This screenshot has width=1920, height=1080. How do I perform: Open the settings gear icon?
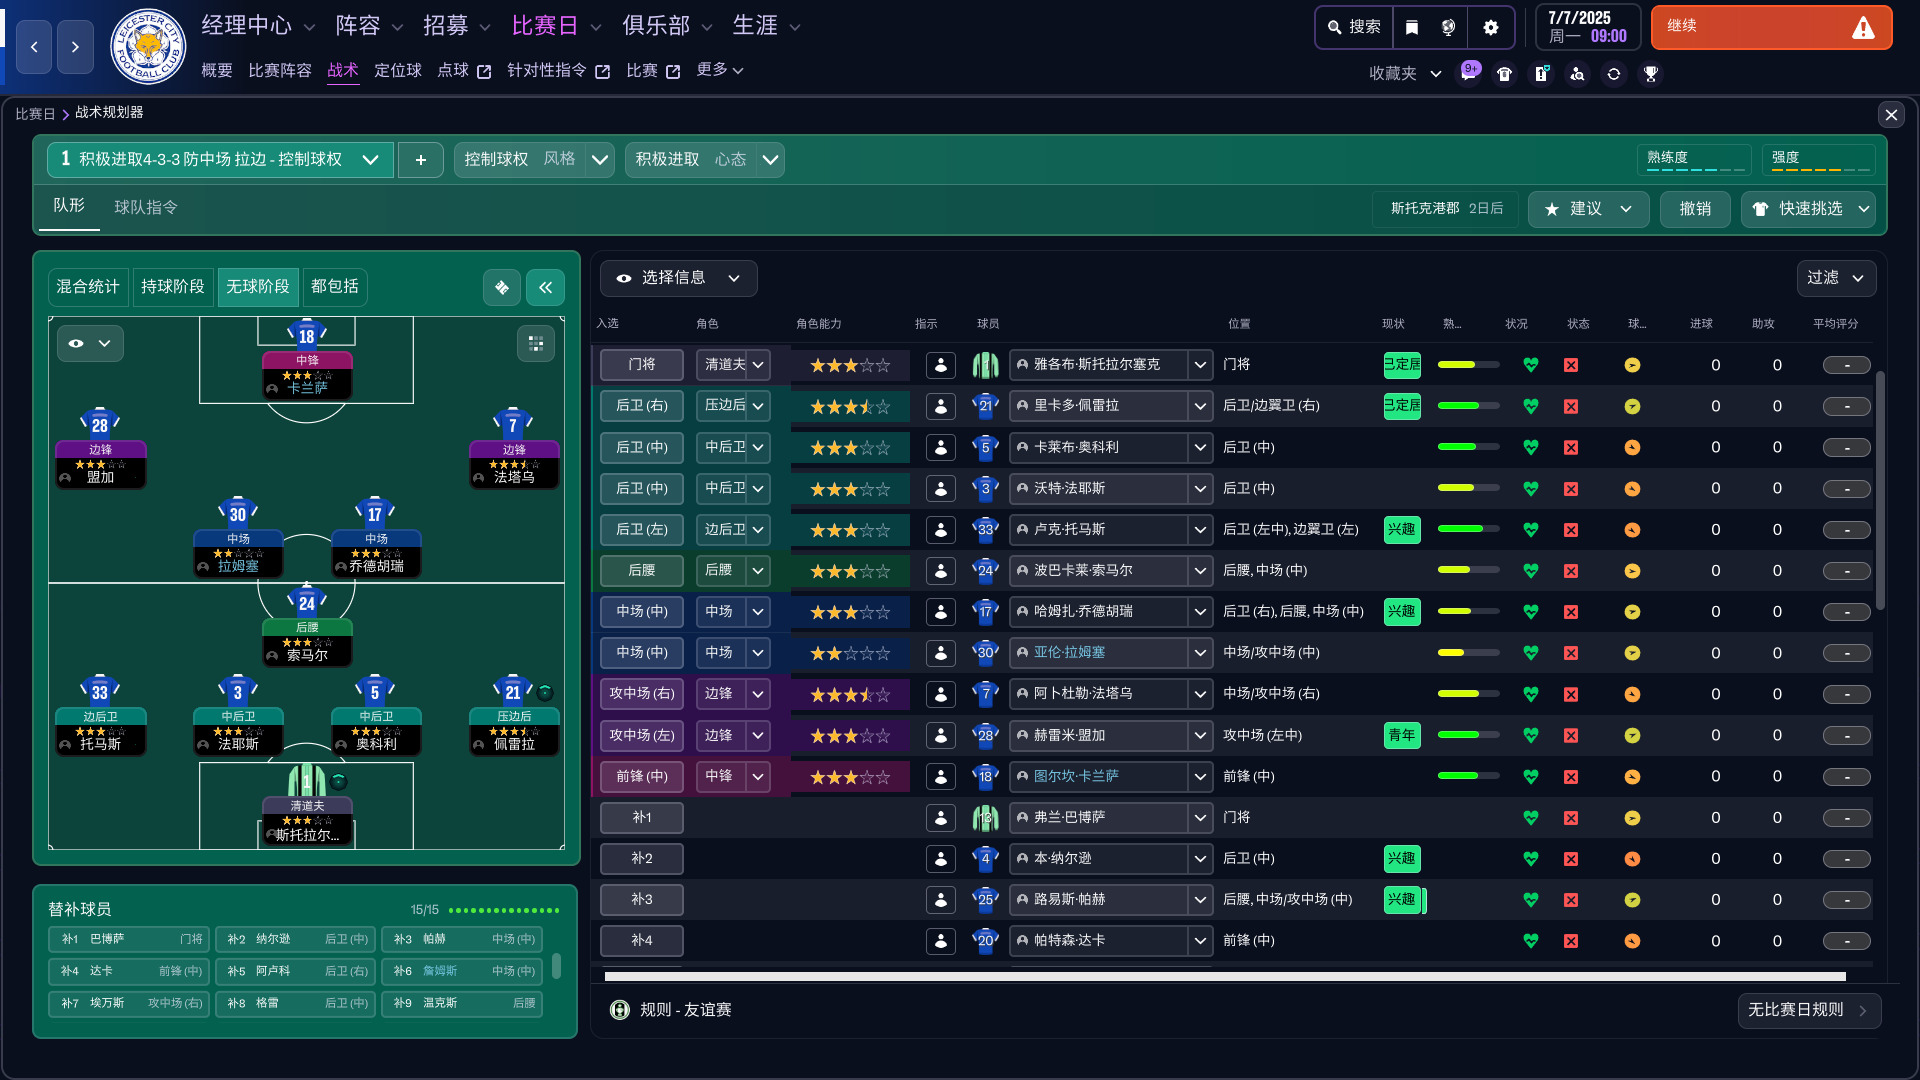coord(1490,27)
